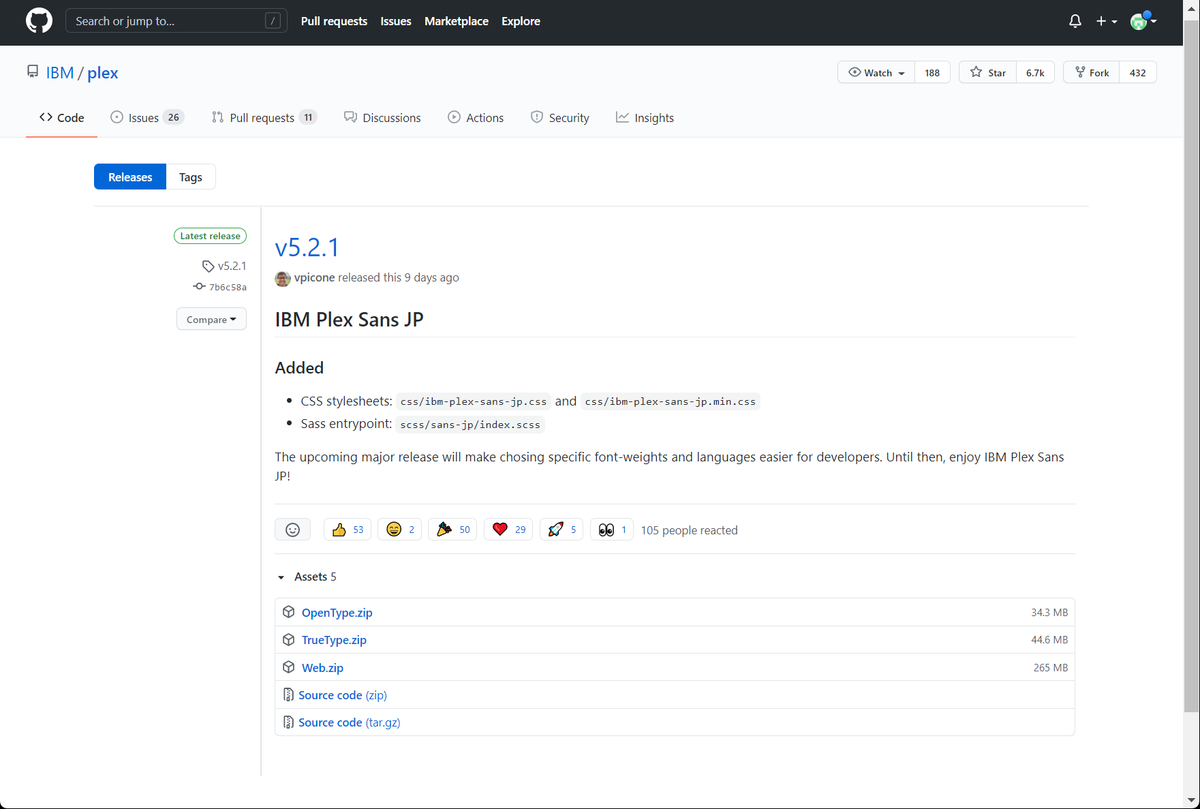
Task: Open the Compare dropdown
Action: pos(211,319)
